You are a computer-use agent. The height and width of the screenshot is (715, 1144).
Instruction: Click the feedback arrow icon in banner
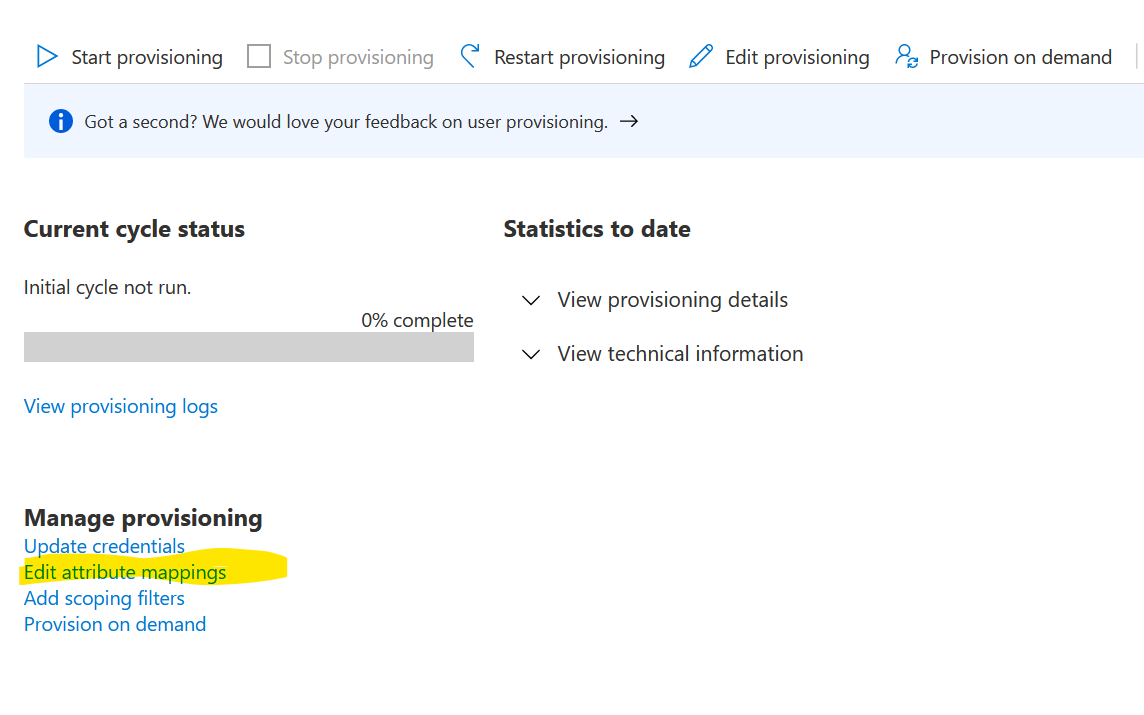tap(629, 121)
